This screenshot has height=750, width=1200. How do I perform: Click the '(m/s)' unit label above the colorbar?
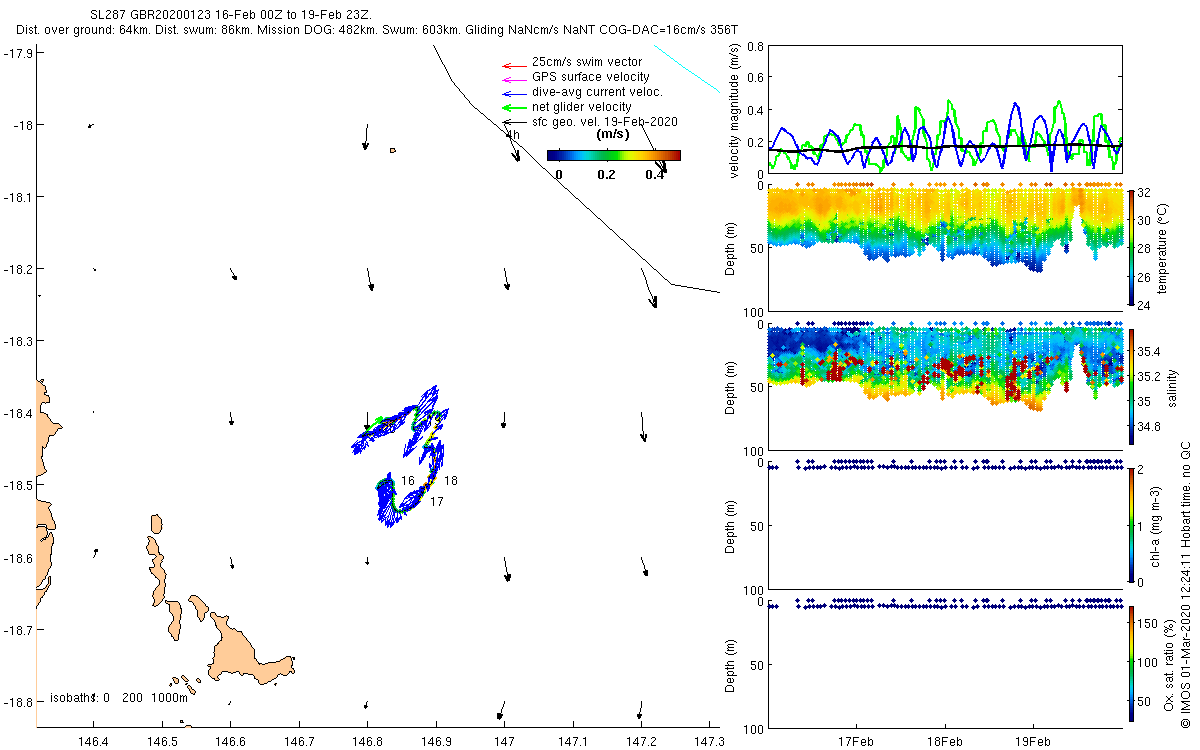(x=611, y=134)
